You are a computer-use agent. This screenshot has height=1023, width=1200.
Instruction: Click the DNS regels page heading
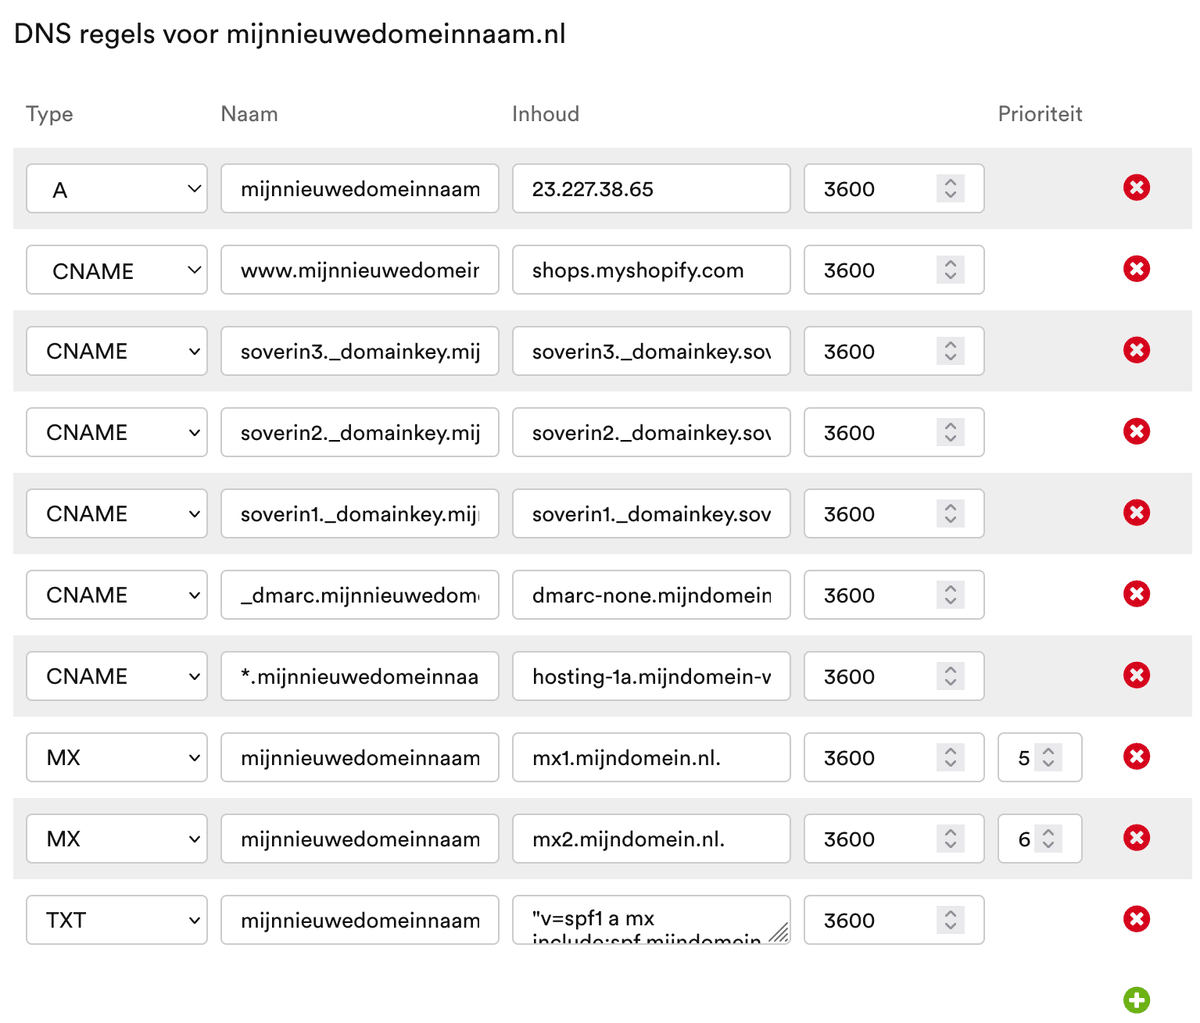click(x=290, y=34)
